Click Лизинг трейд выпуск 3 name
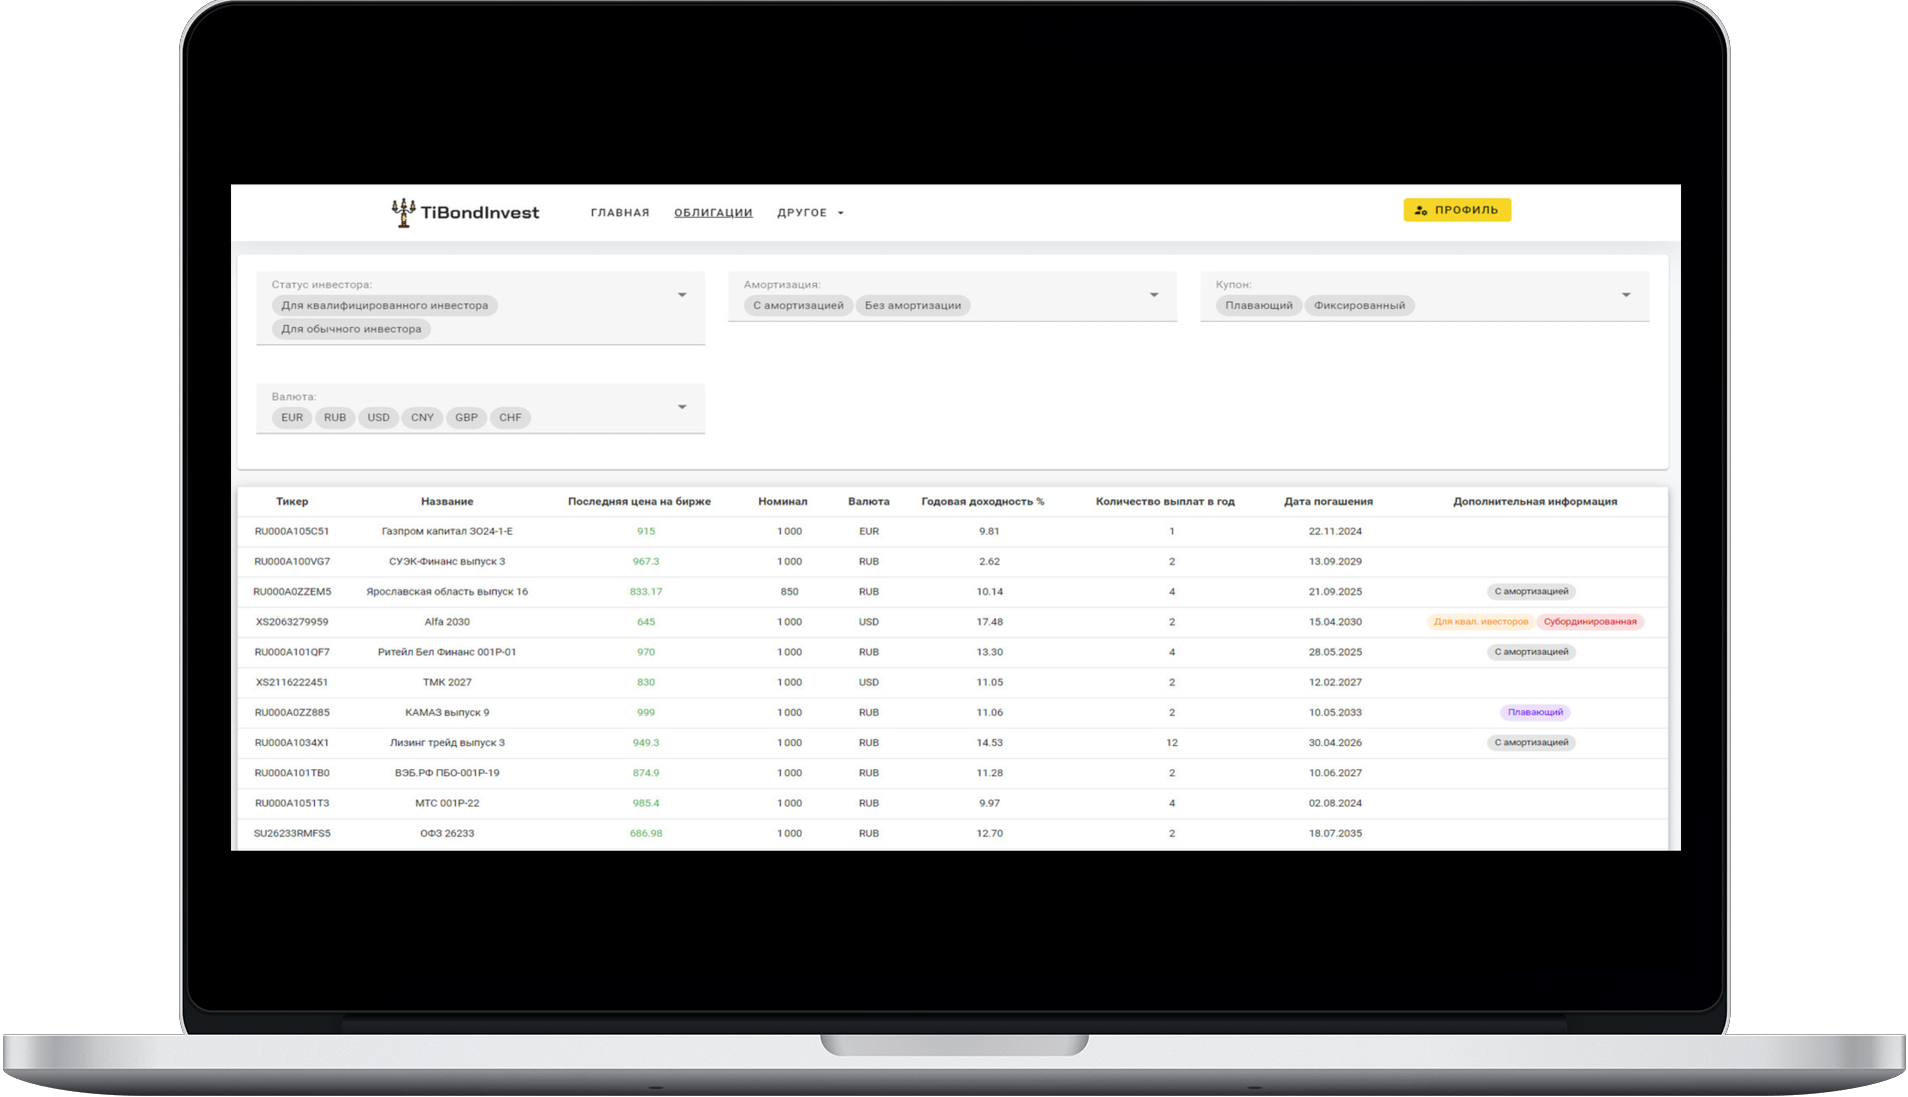 pyautogui.click(x=447, y=743)
